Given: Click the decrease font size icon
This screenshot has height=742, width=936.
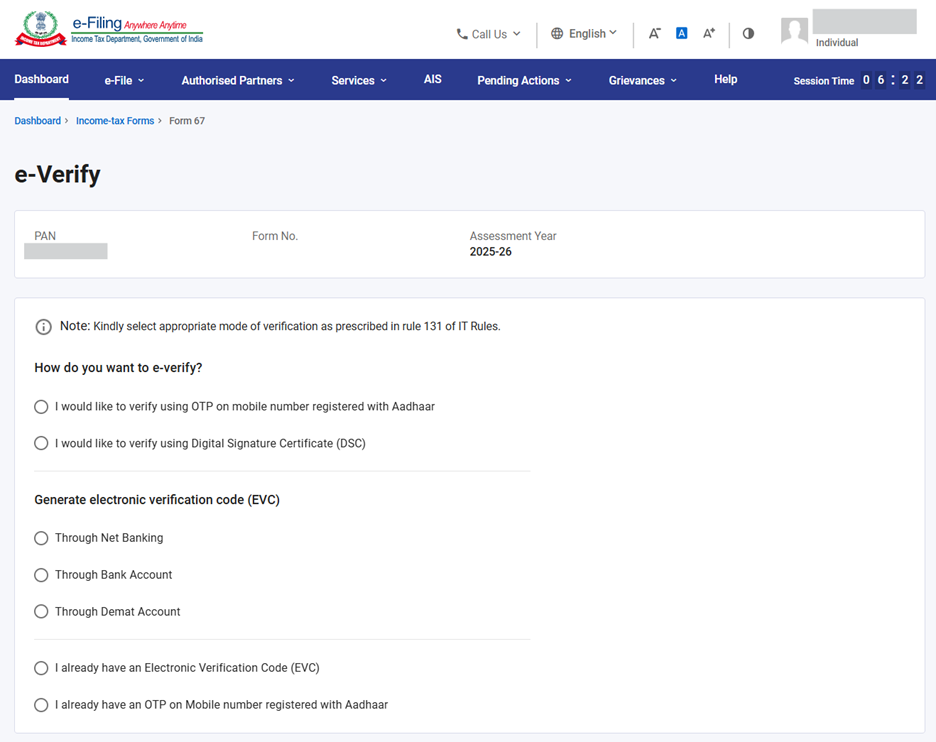Looking at the screenshot, I should coord(654,33).
